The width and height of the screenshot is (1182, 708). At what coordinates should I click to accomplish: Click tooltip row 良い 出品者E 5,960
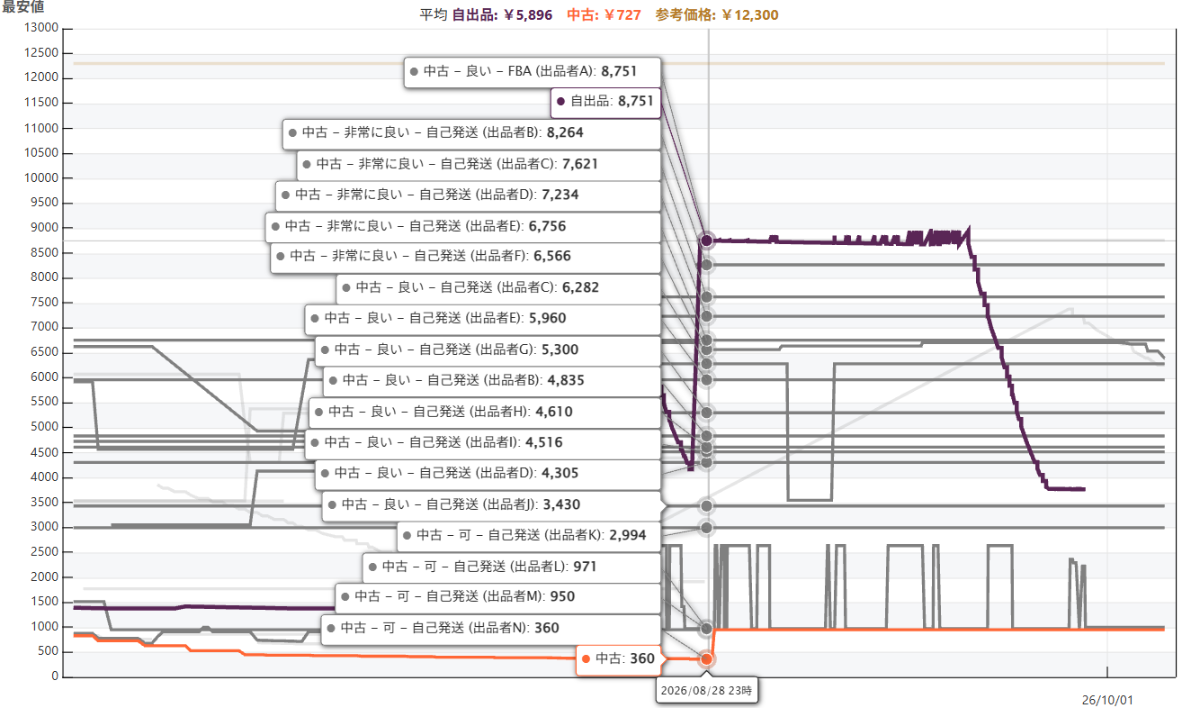coord(482,319)
